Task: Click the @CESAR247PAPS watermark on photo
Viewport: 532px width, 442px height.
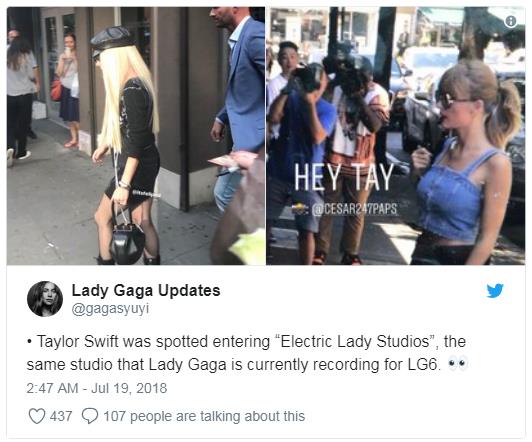Action: [351, 209]
